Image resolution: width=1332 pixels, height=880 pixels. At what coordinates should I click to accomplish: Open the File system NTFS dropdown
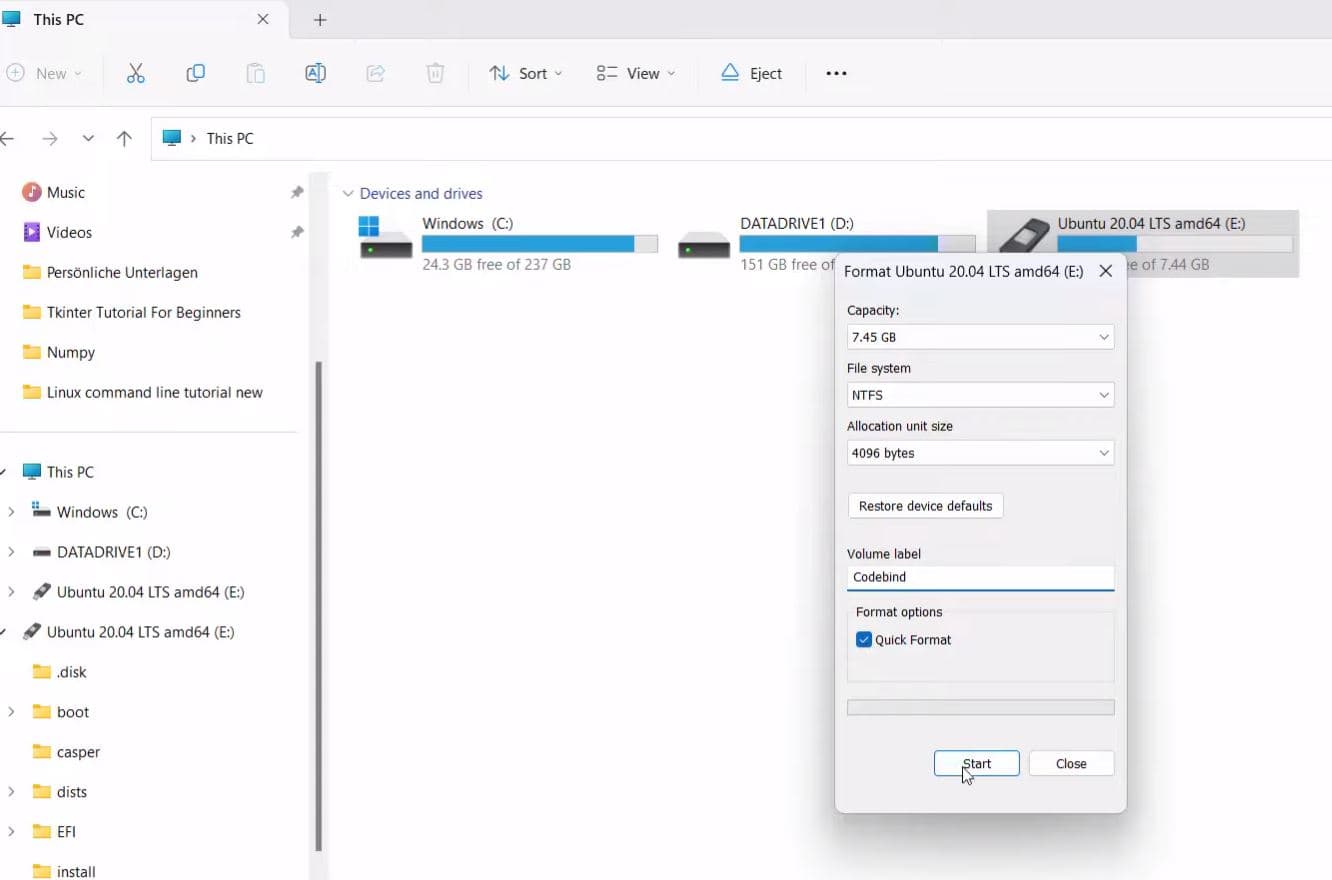pos(979,395)
